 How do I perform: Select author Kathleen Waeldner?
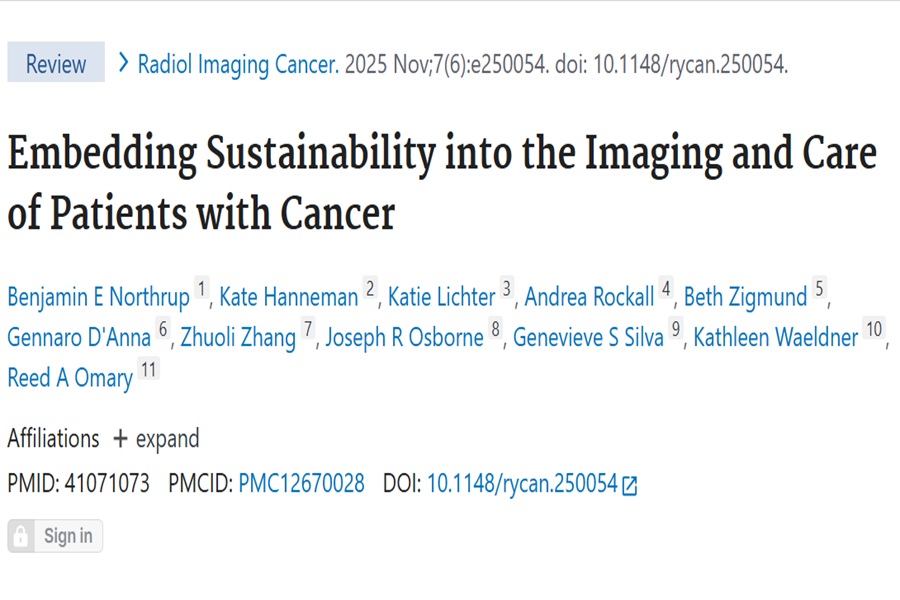[775, 337]
